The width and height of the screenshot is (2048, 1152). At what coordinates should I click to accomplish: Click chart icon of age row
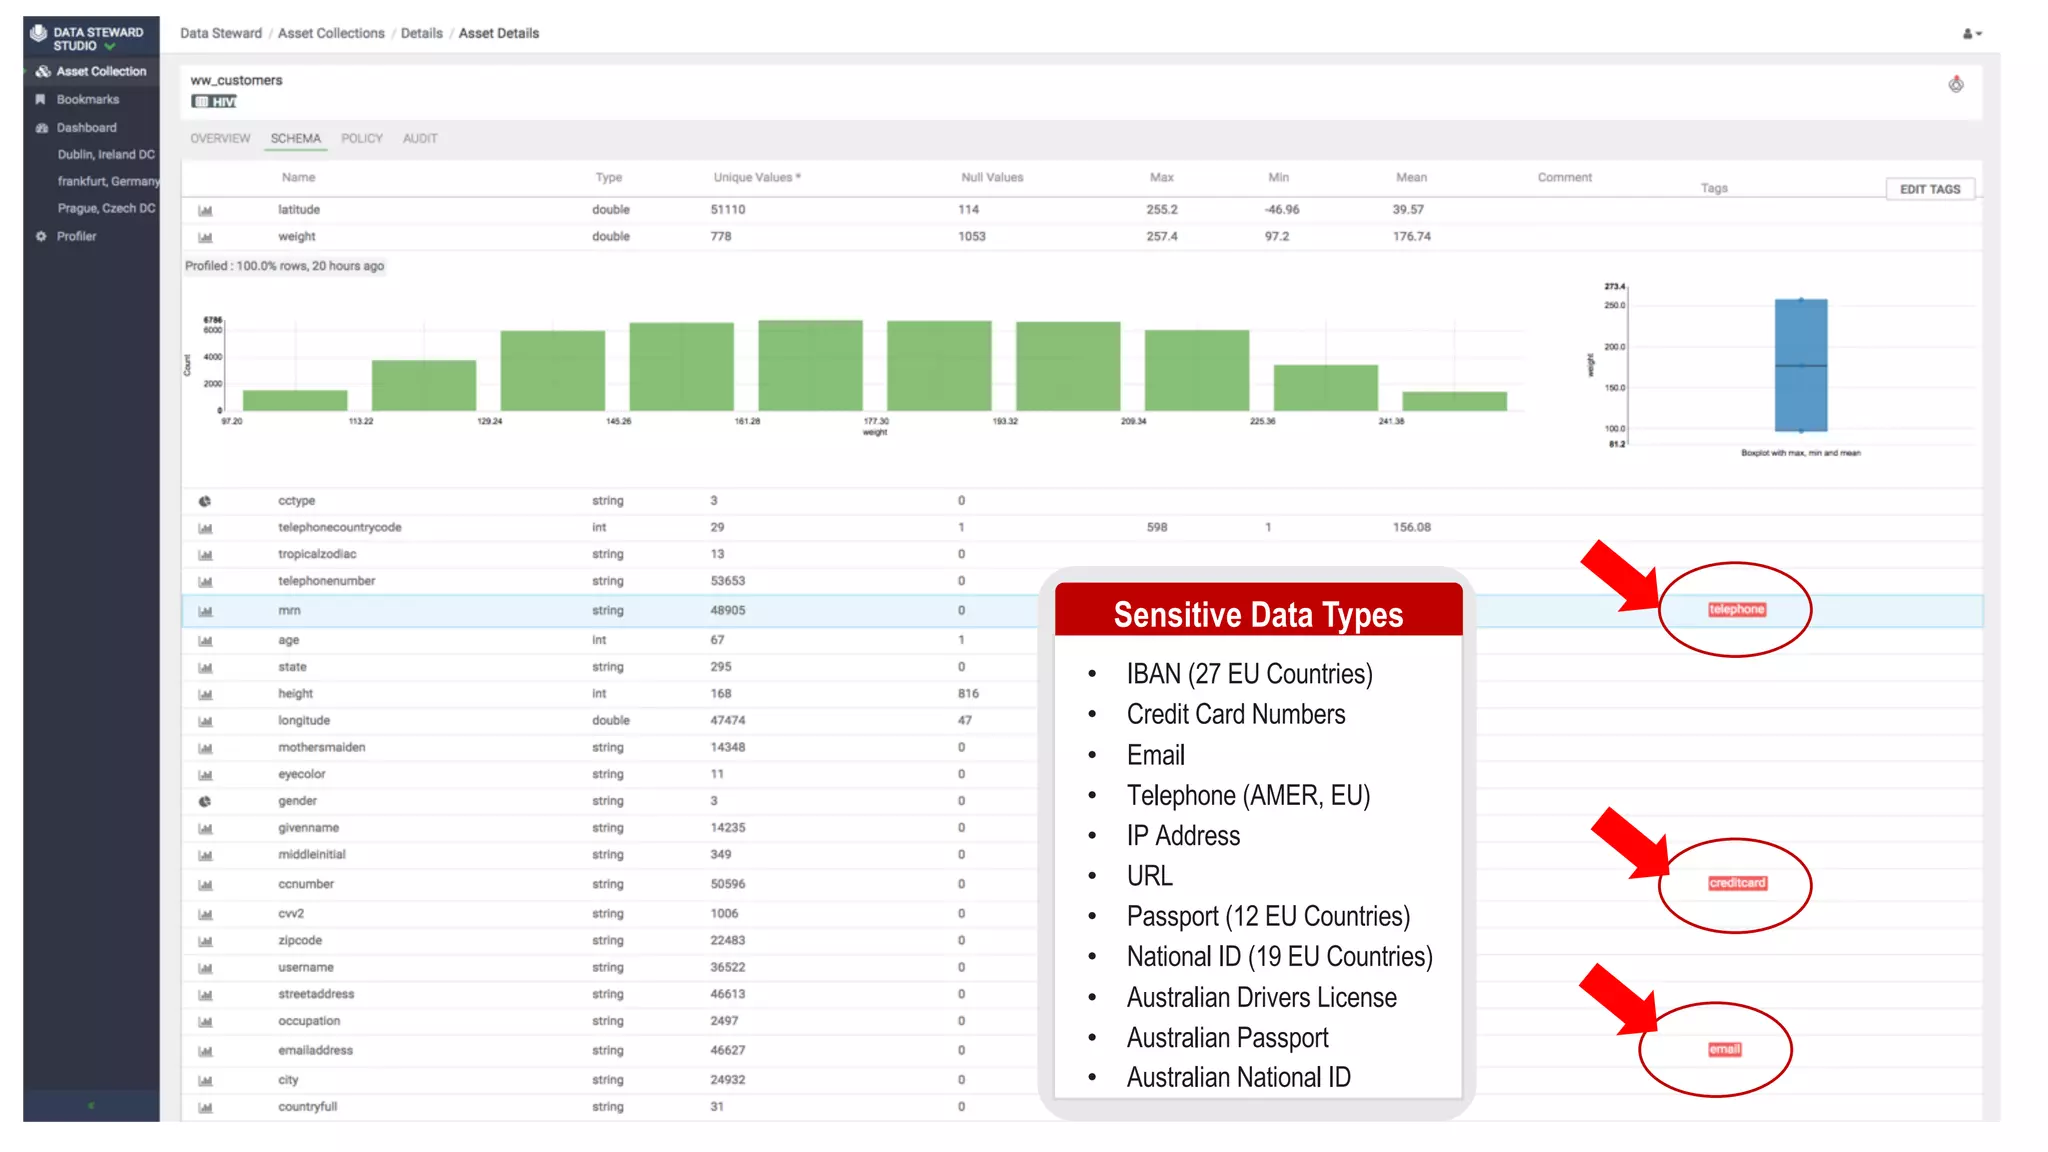pyautogui.click(x=205, y=641)
